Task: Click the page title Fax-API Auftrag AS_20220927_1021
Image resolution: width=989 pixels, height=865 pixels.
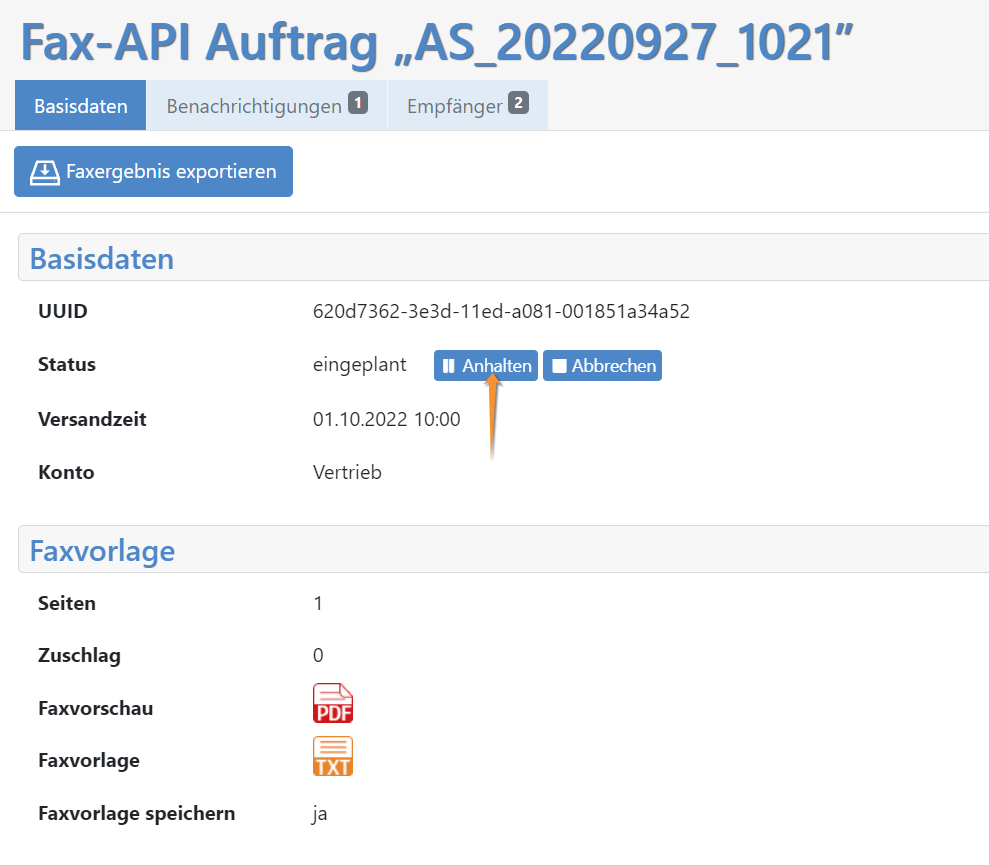Action: tap(436, 42)
